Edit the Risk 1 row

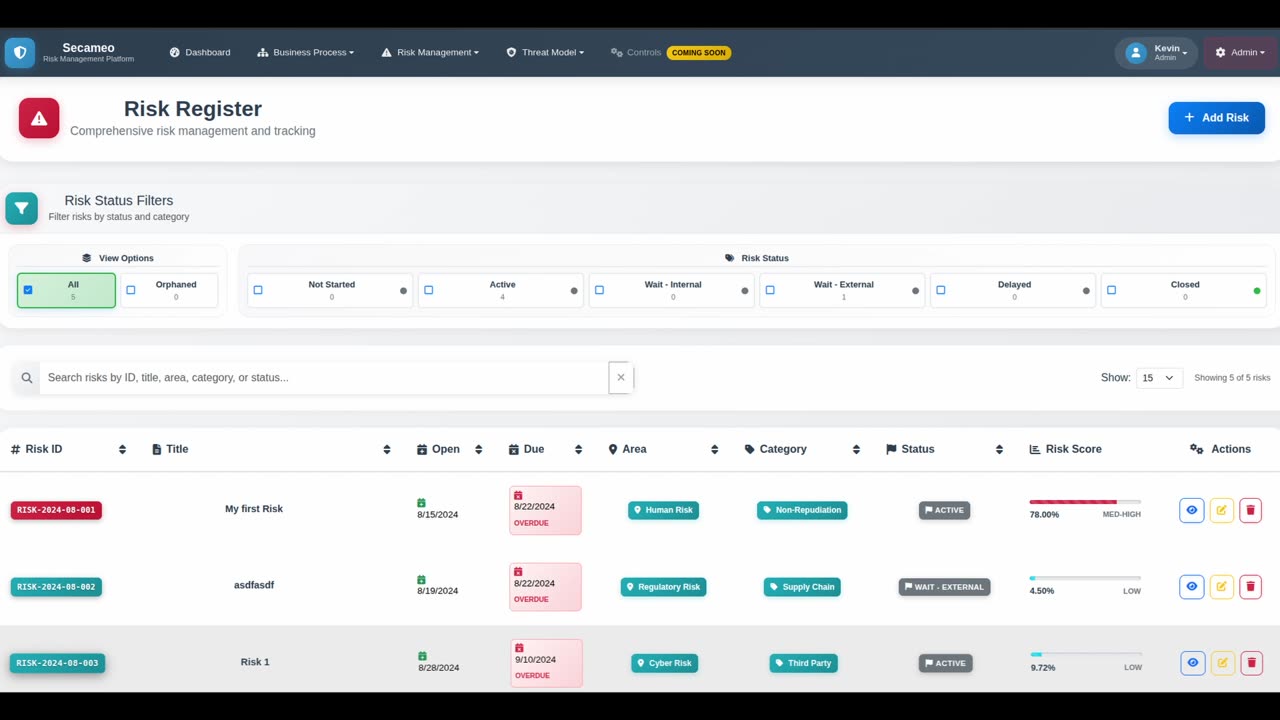point(1221,663)
